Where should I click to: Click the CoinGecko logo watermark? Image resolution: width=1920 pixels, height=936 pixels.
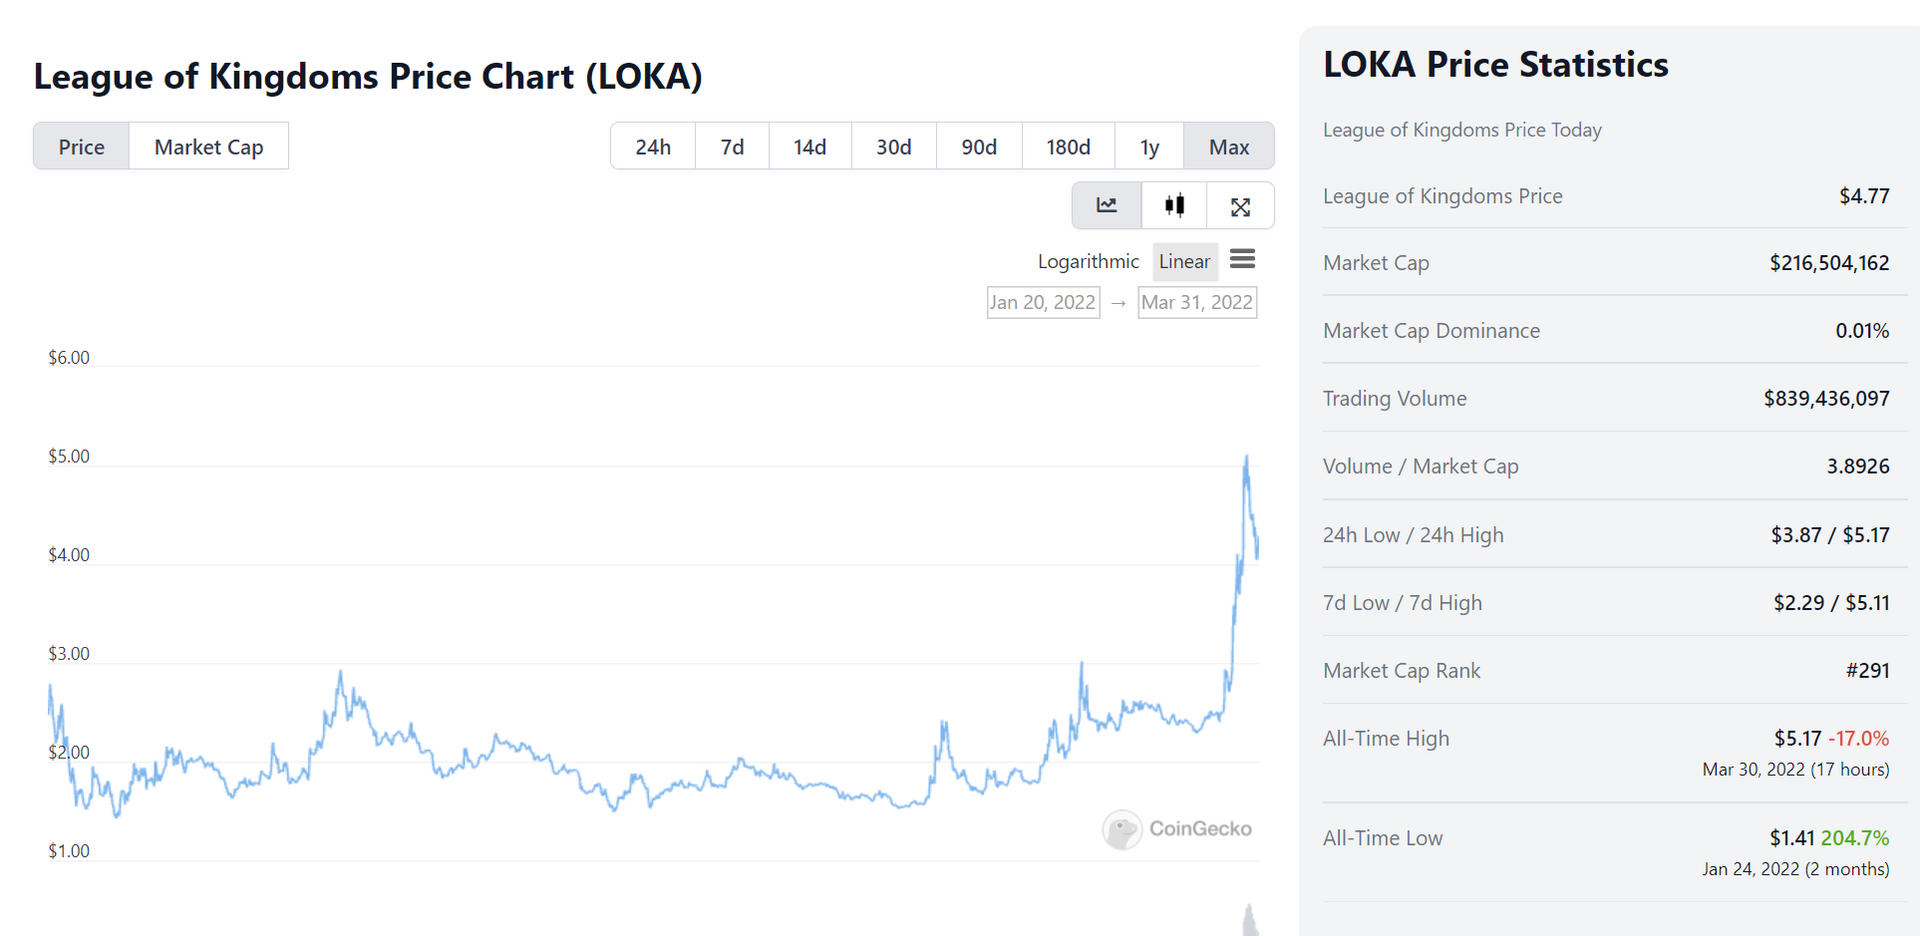click(x=1177, y=829)
